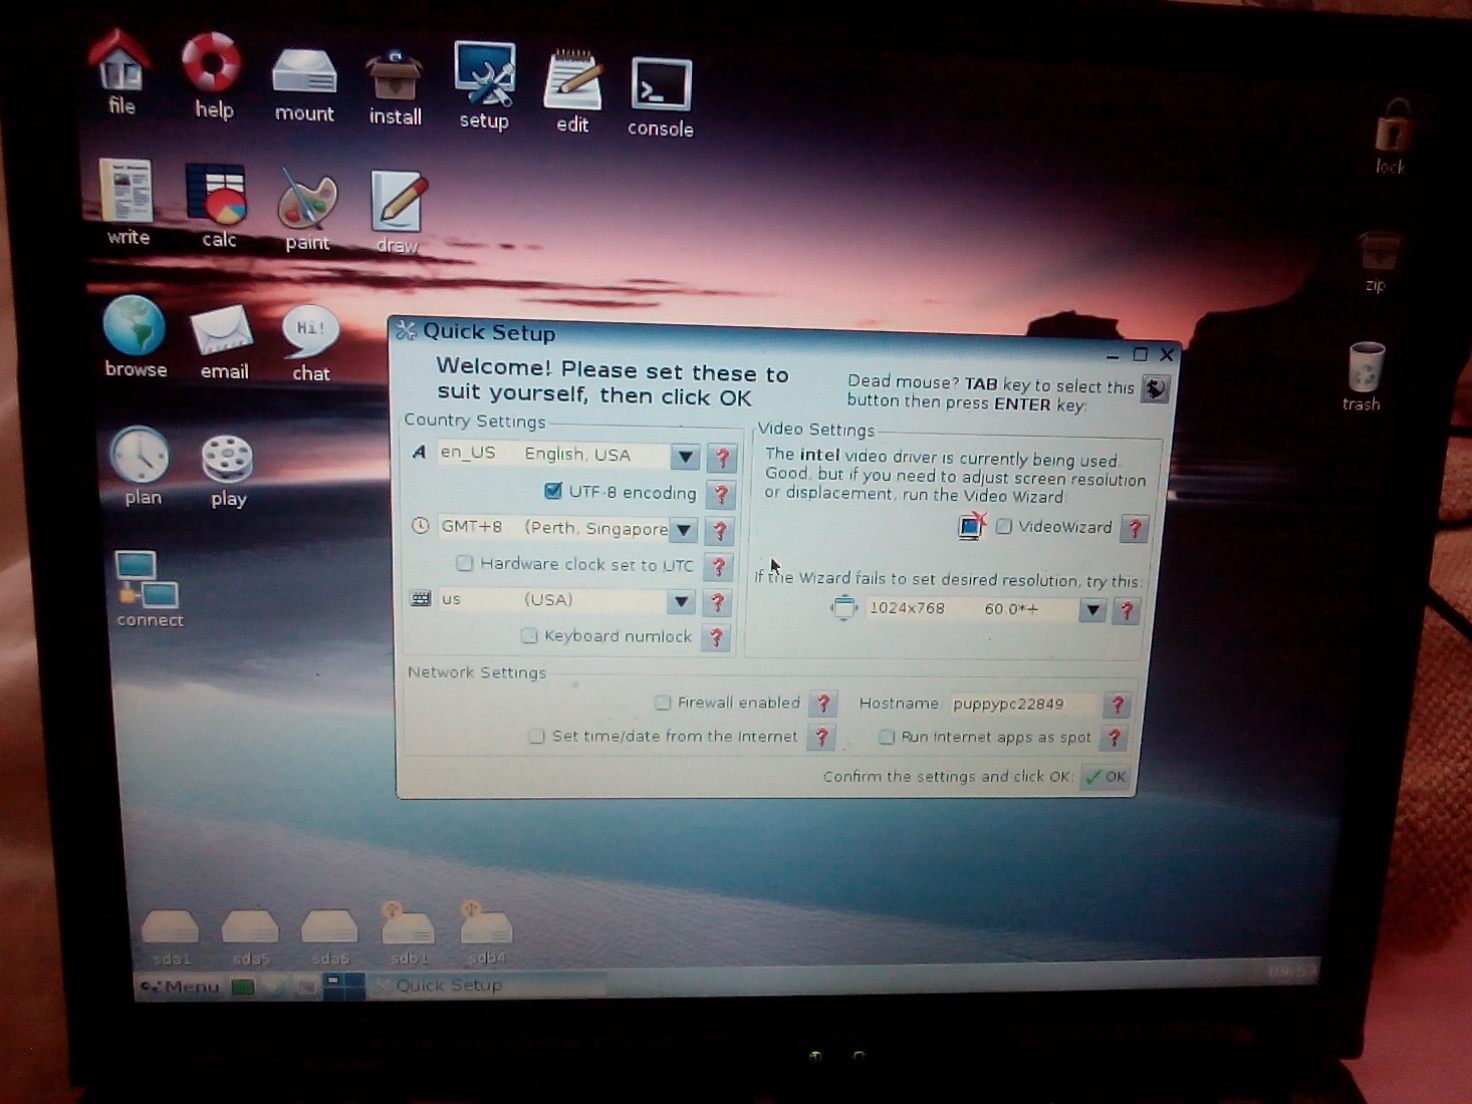Click the OK confirm button
The image size is (1472, 1104).
point(1106,777)
